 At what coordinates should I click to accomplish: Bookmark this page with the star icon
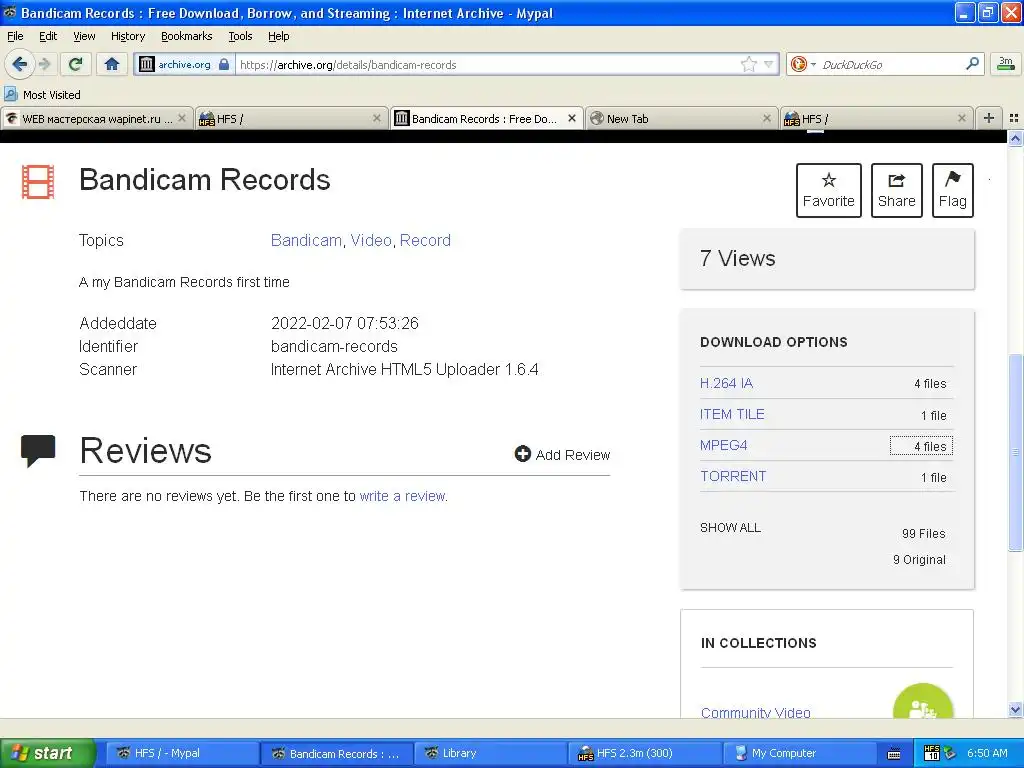coord(748,64)
